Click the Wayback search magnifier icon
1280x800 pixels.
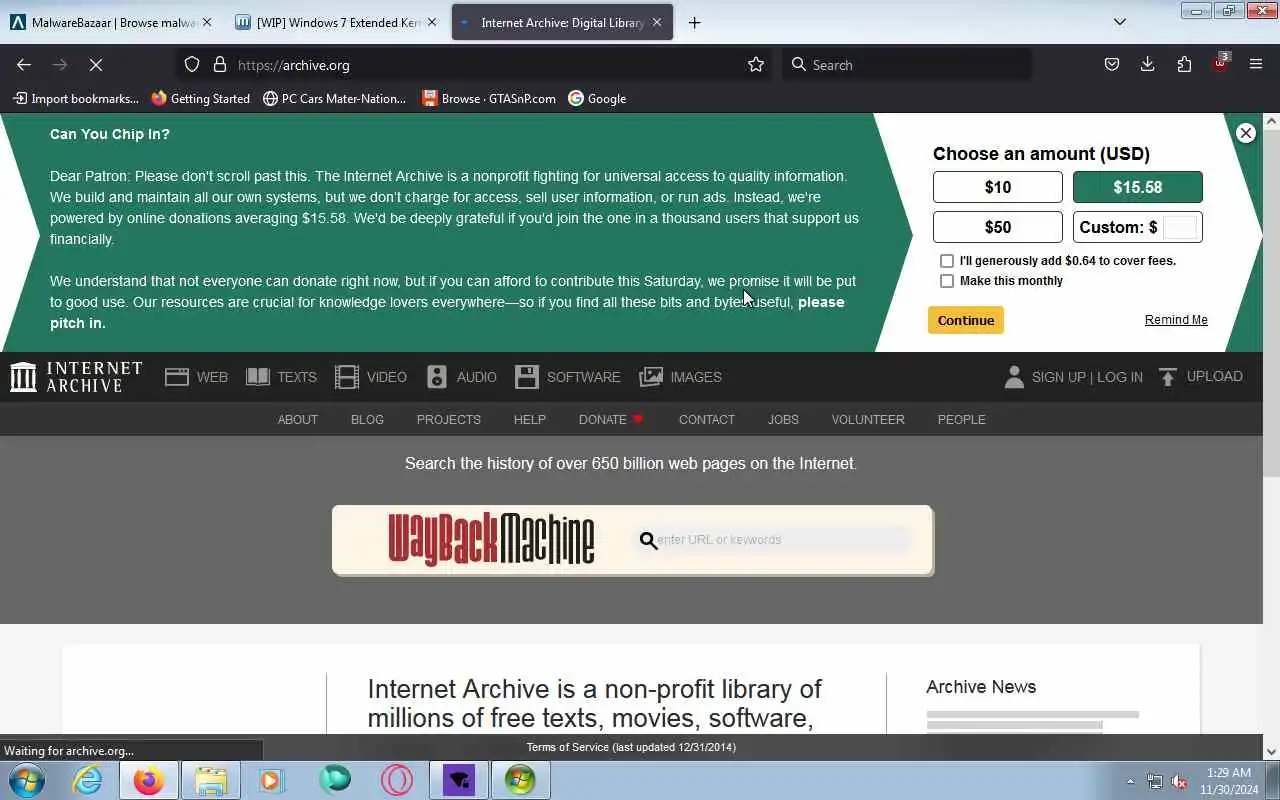tap(648, 541)
